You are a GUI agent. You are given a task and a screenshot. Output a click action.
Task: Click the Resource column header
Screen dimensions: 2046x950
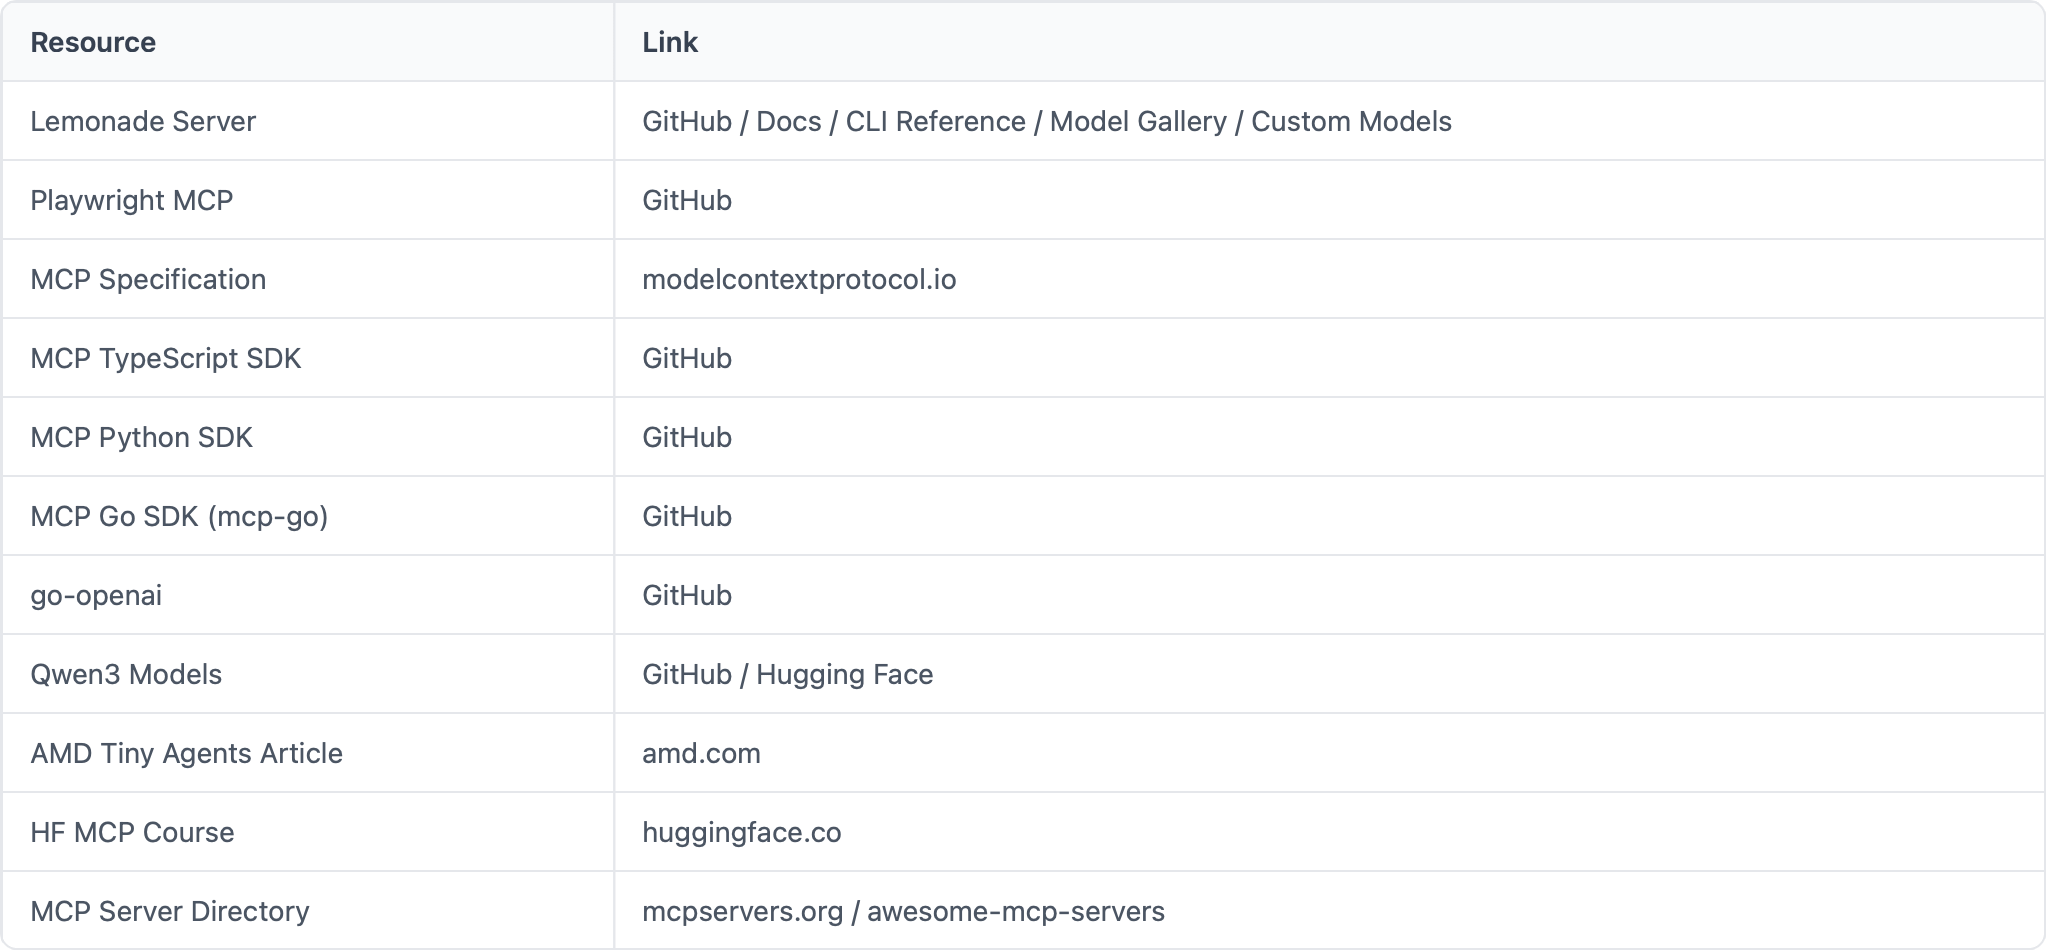coord(93,42)
